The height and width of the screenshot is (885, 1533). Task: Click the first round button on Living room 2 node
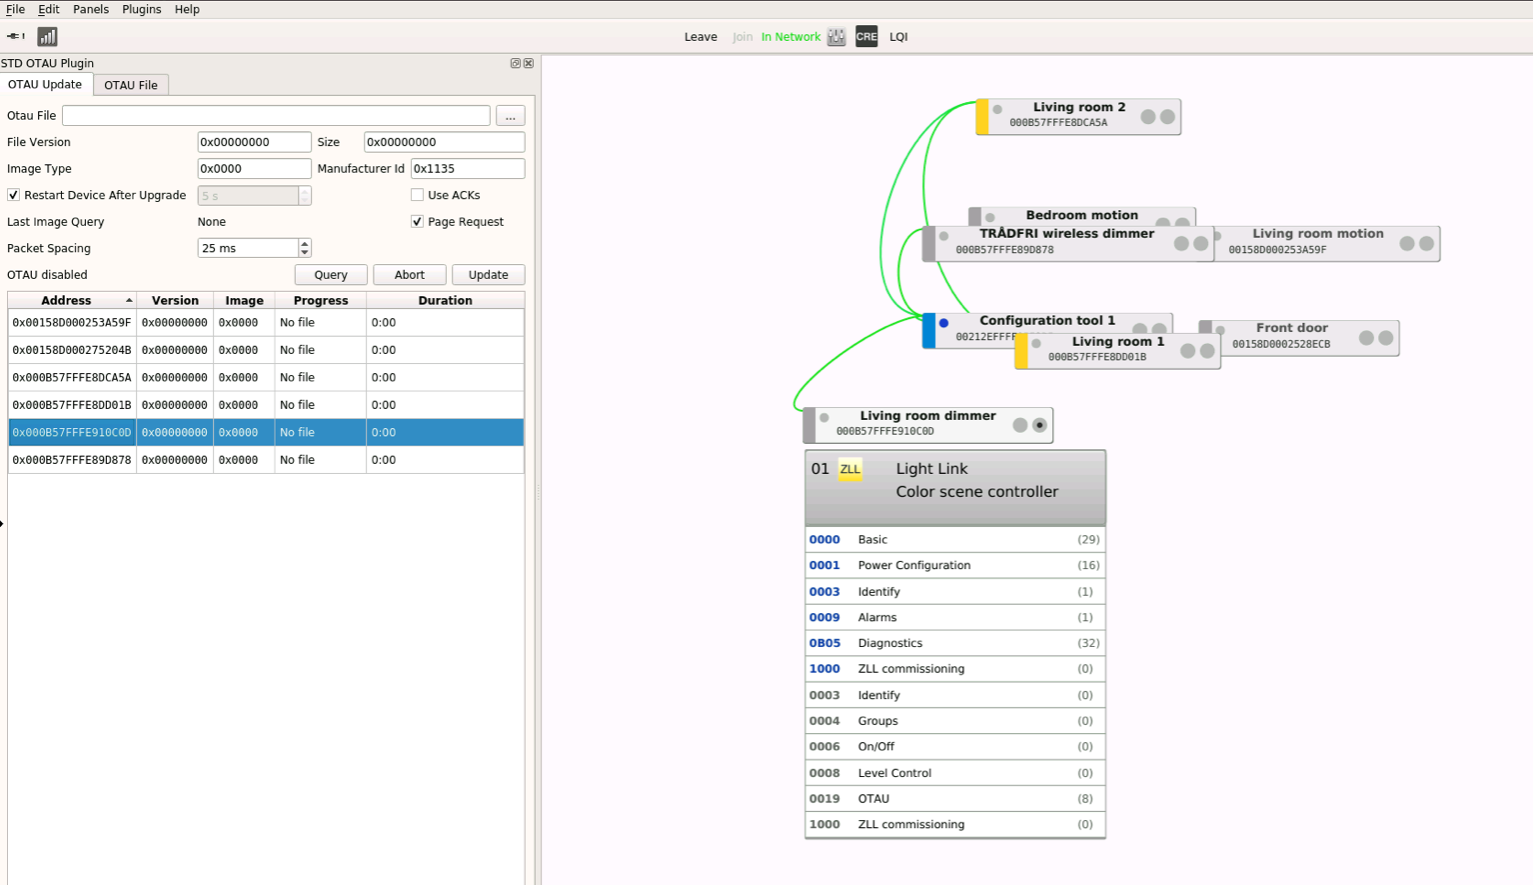[x=1148, y=117]
